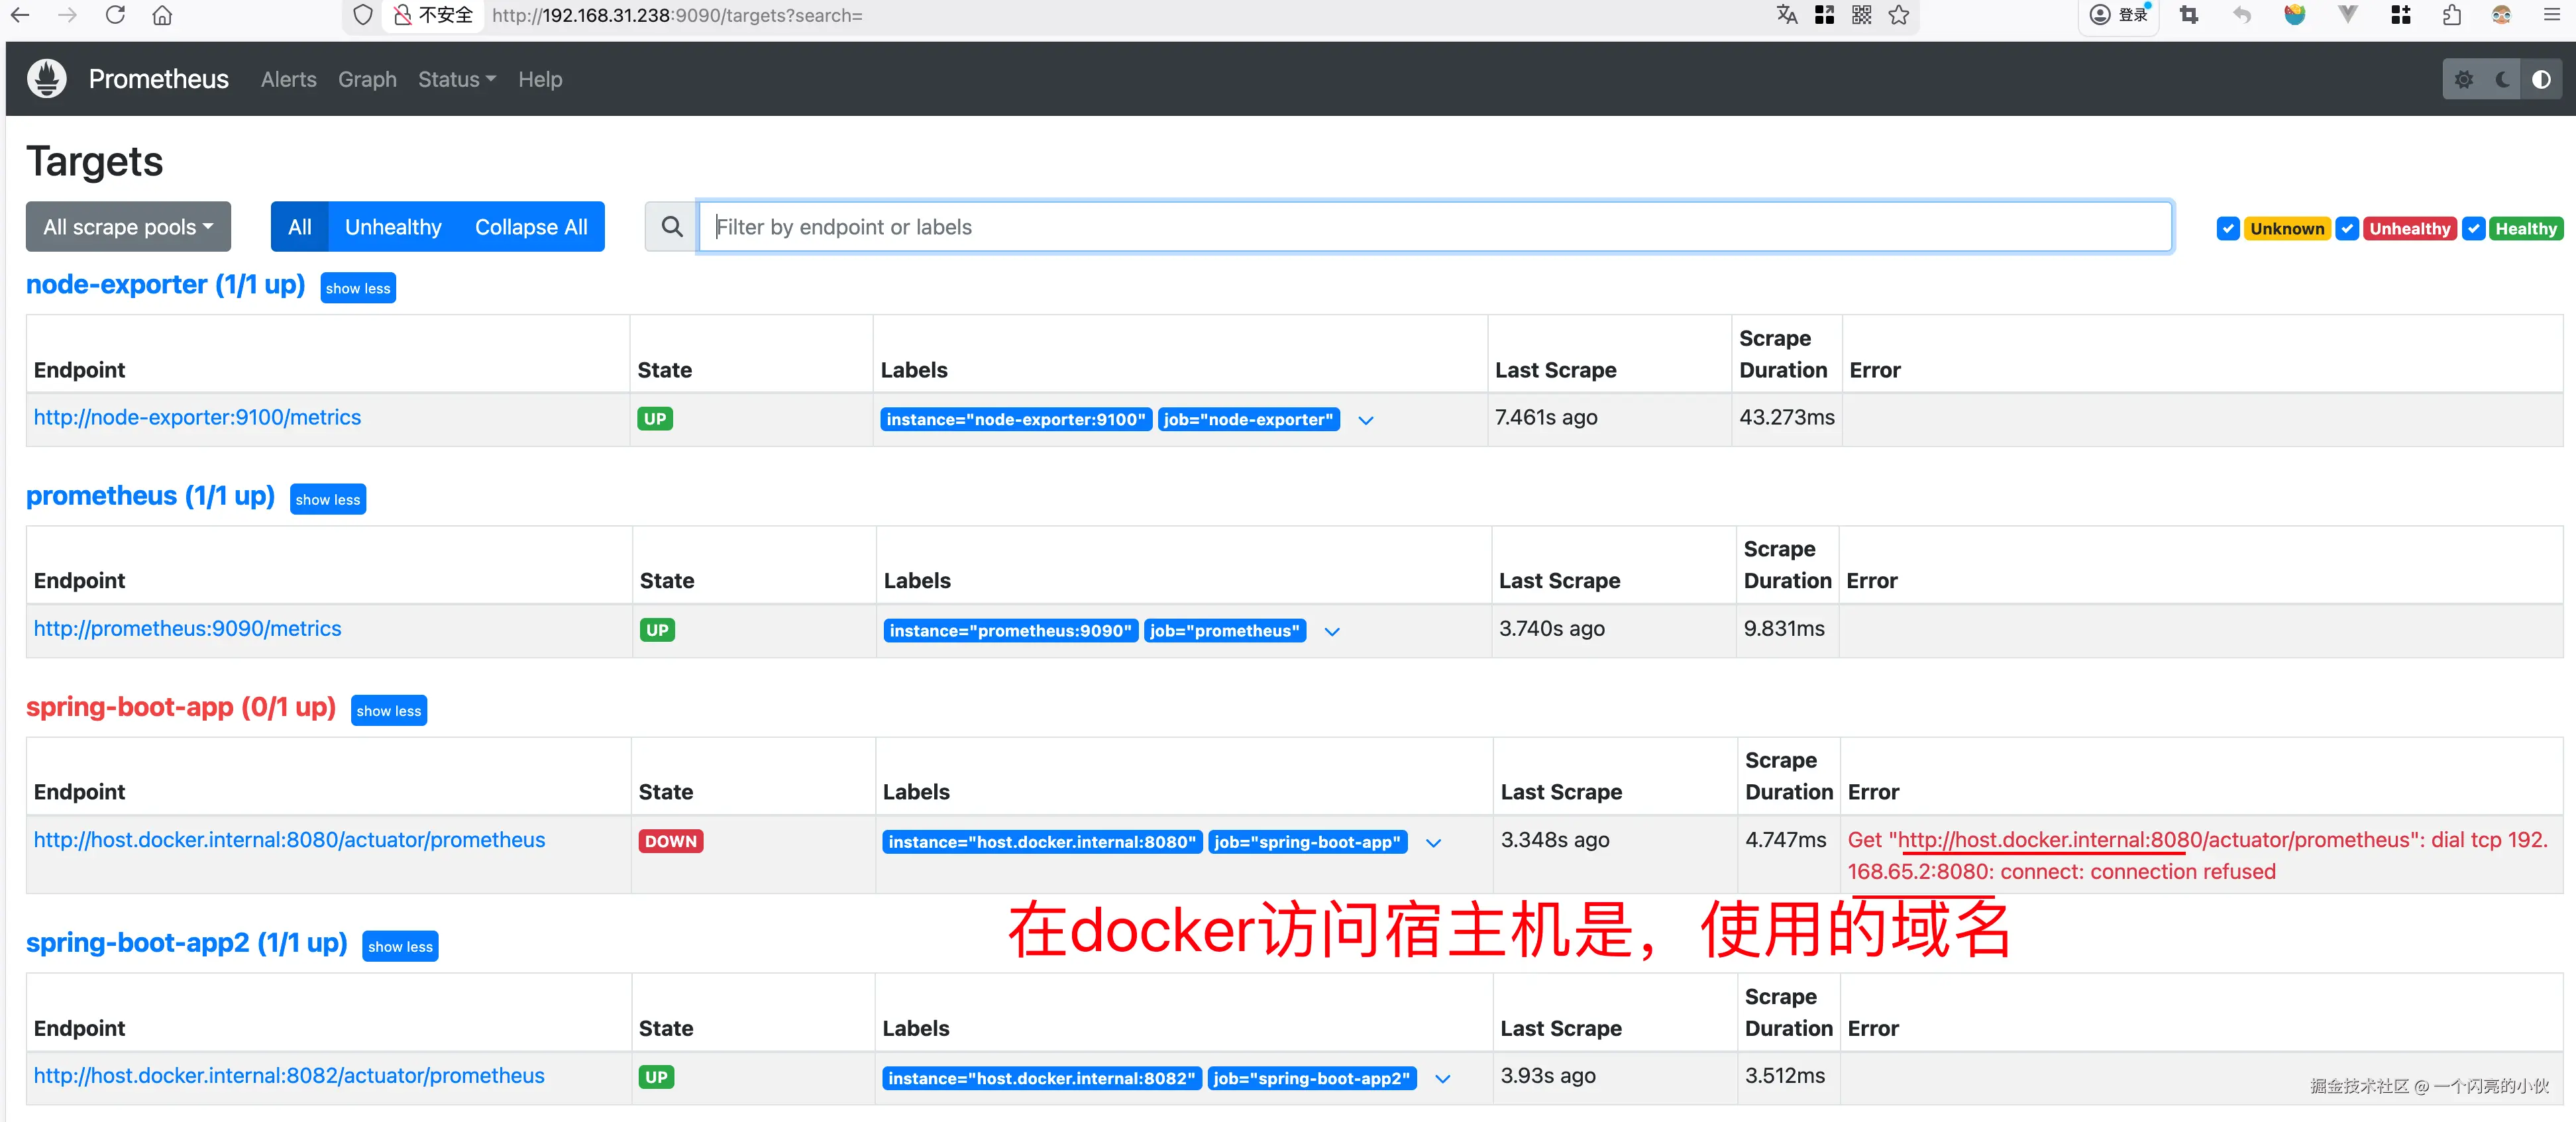The height and width of the screenshot is (1122, 2576).
Task: Uncheck the Unknown state filter checkbox
Action: tap(2228, 228)
